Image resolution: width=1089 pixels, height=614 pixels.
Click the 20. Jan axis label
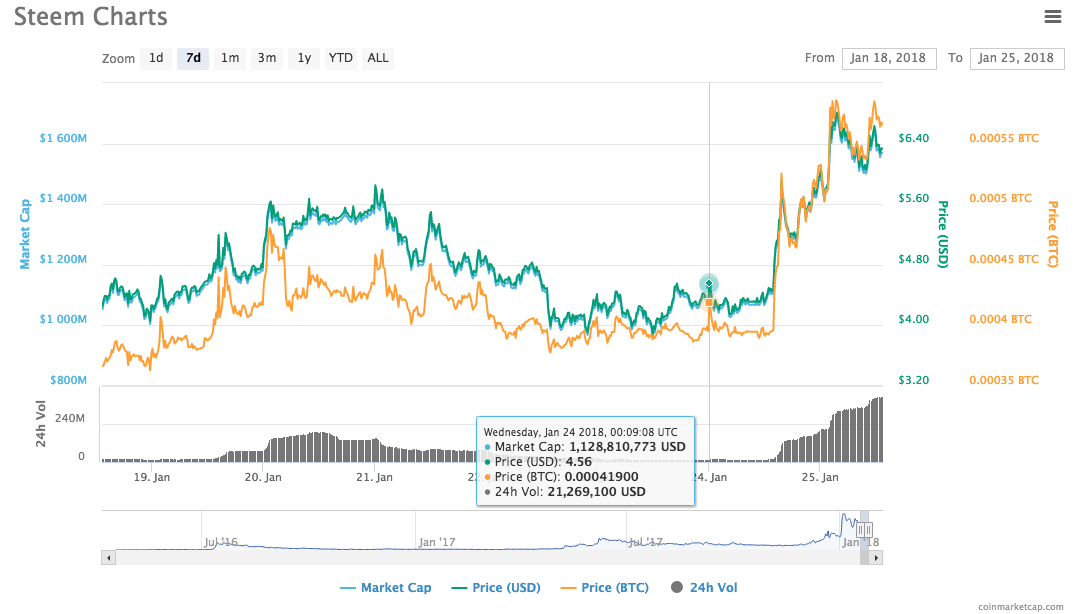tap(263, 477)
